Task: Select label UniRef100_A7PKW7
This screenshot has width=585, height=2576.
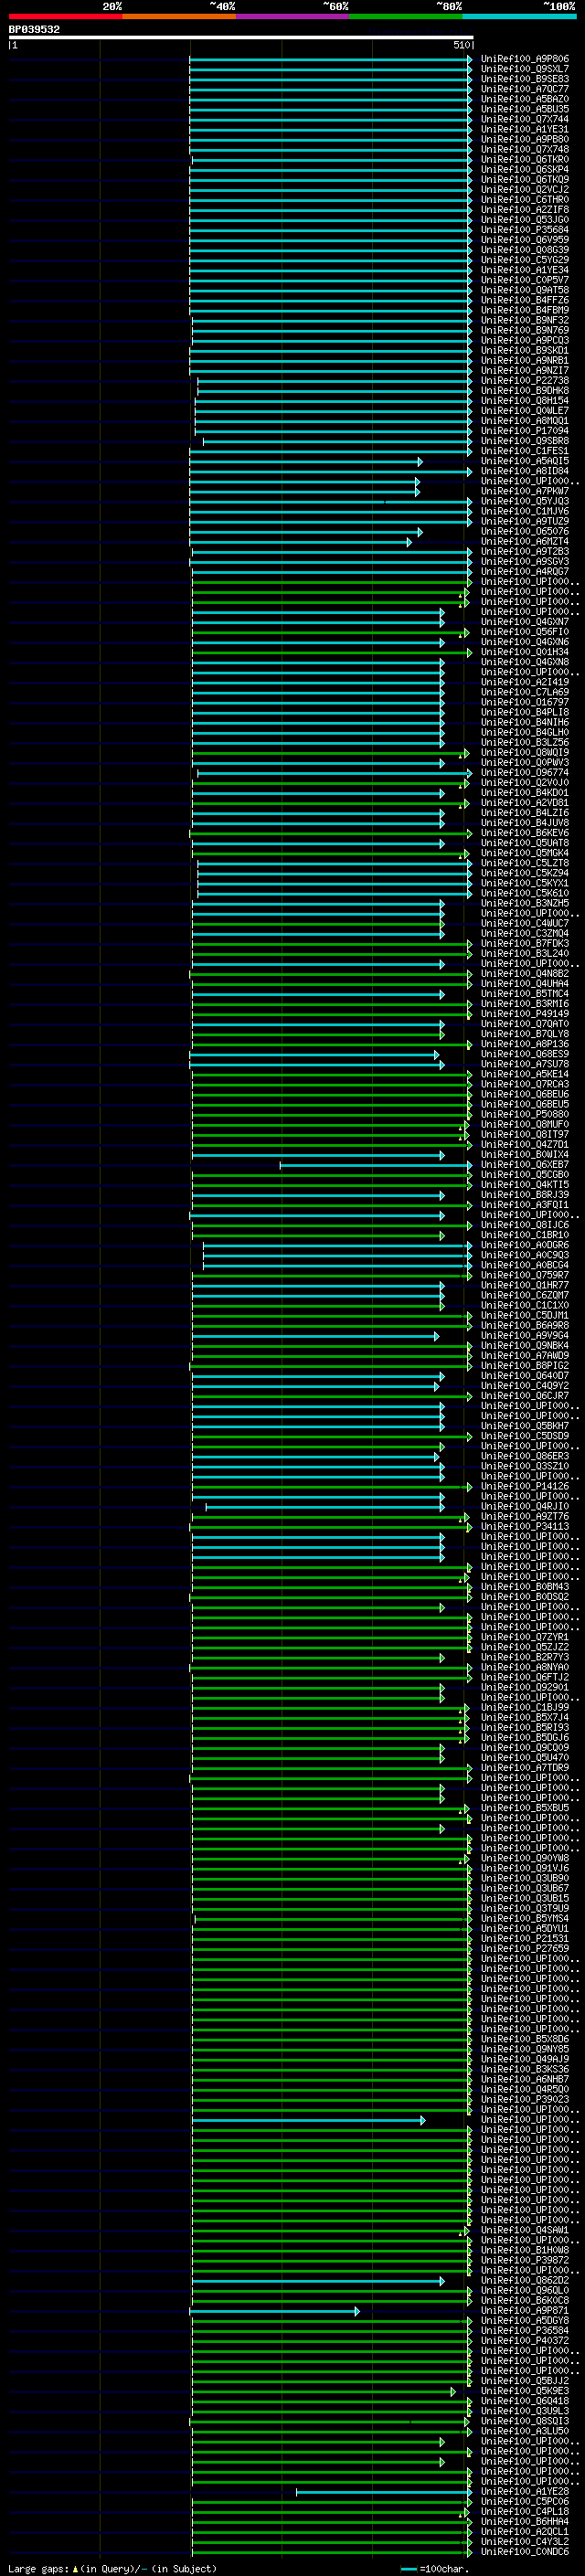Action: (525, 491)
